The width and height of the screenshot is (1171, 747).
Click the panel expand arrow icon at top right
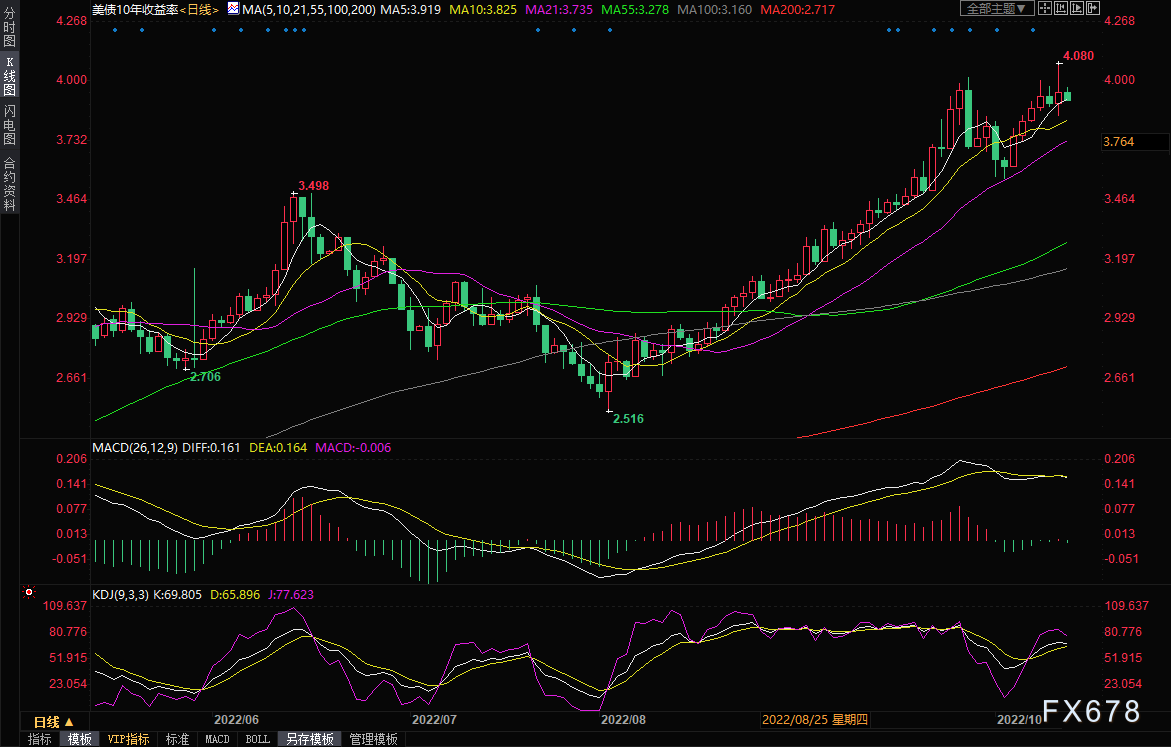point(1093,8)
